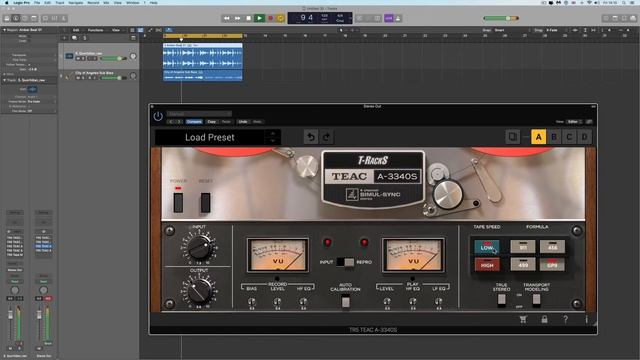Step presets with Load Preset arrows
This screenshot has height=360, width=640.
point(273,137)
